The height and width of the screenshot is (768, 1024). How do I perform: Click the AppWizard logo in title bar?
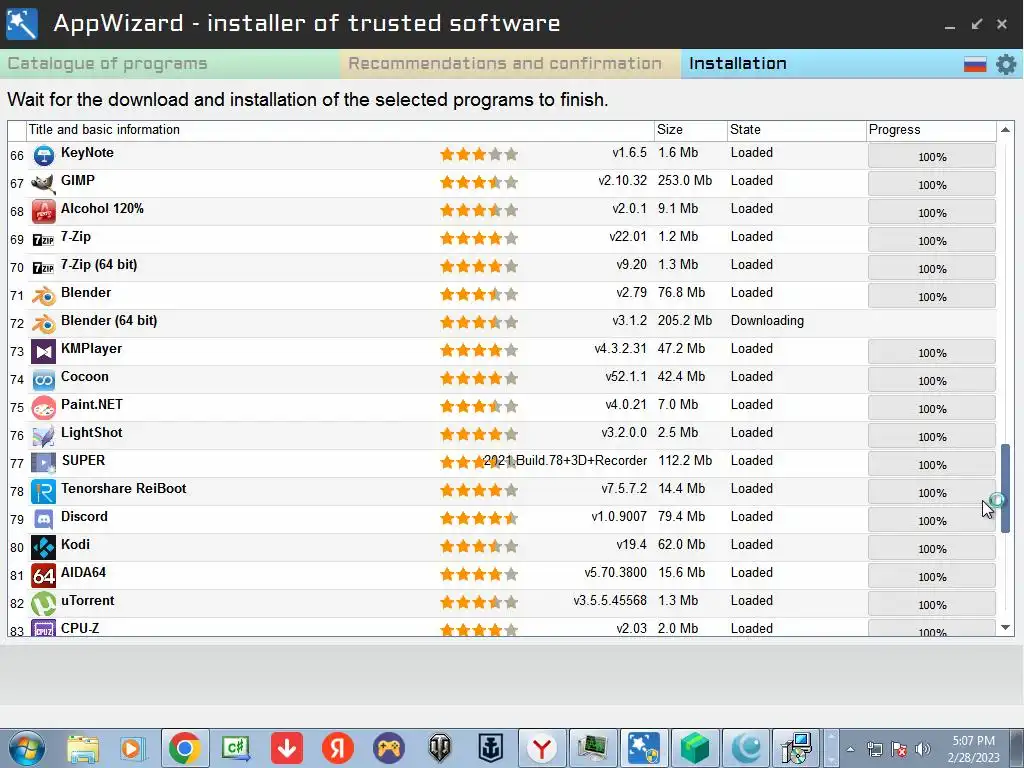[22, 24]
